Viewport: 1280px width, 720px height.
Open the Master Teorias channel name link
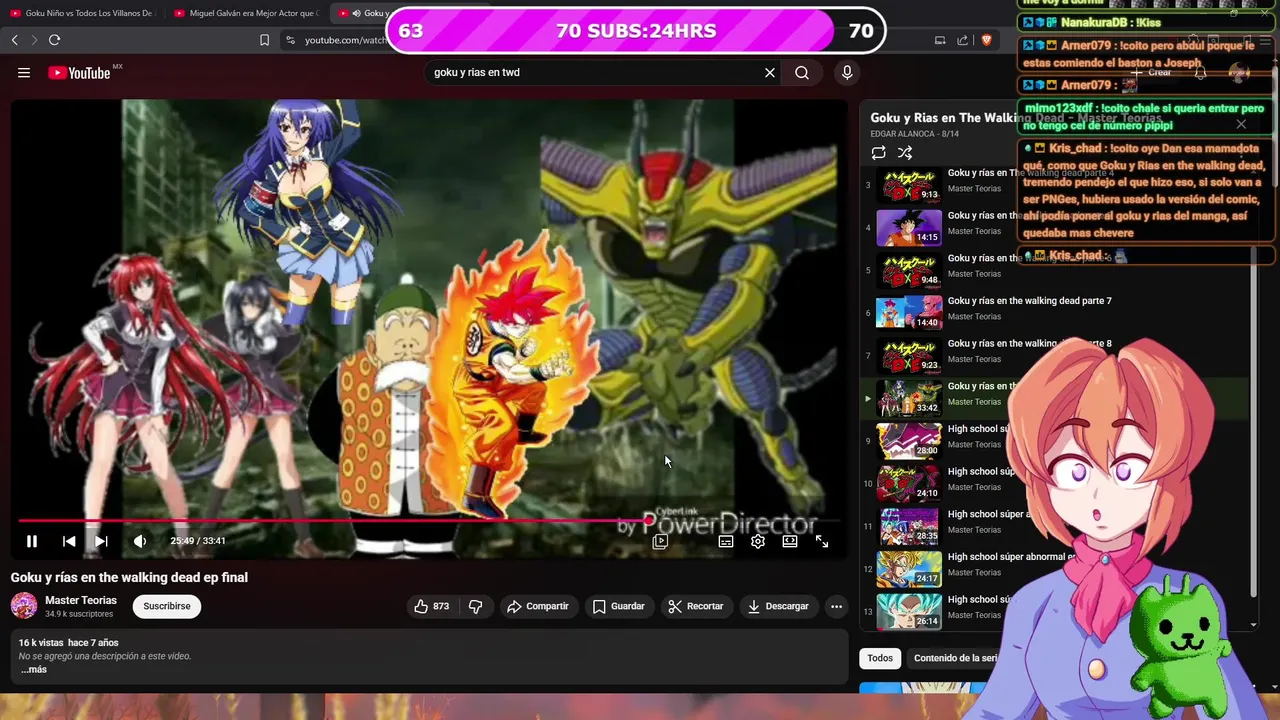[x=81, y=600]
